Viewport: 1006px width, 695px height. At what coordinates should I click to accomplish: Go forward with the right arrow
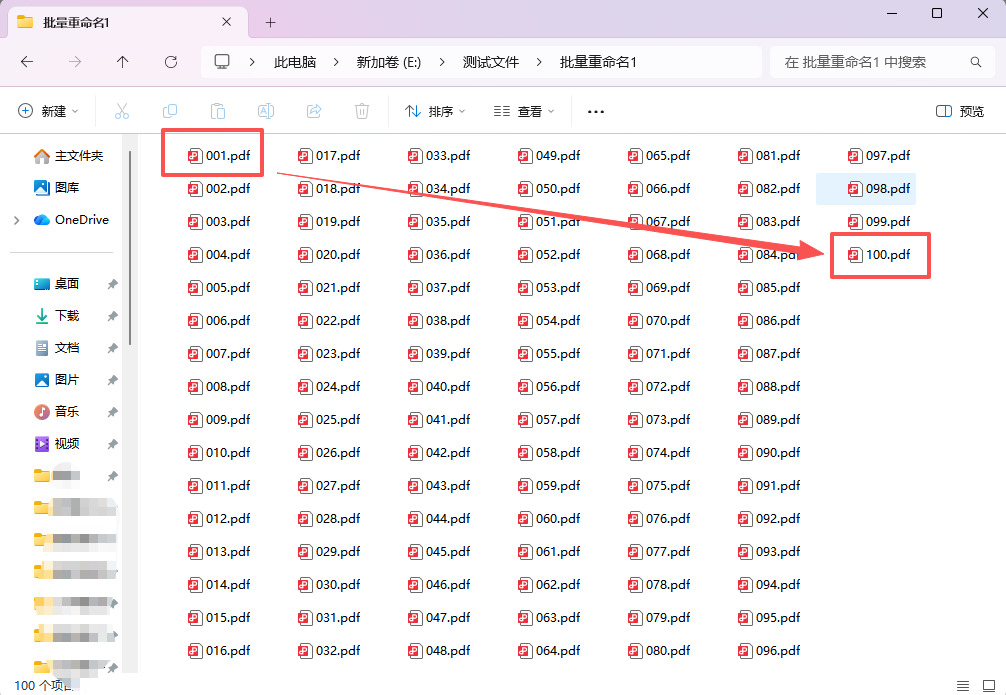pyautogui.click(x=75, y=62)
